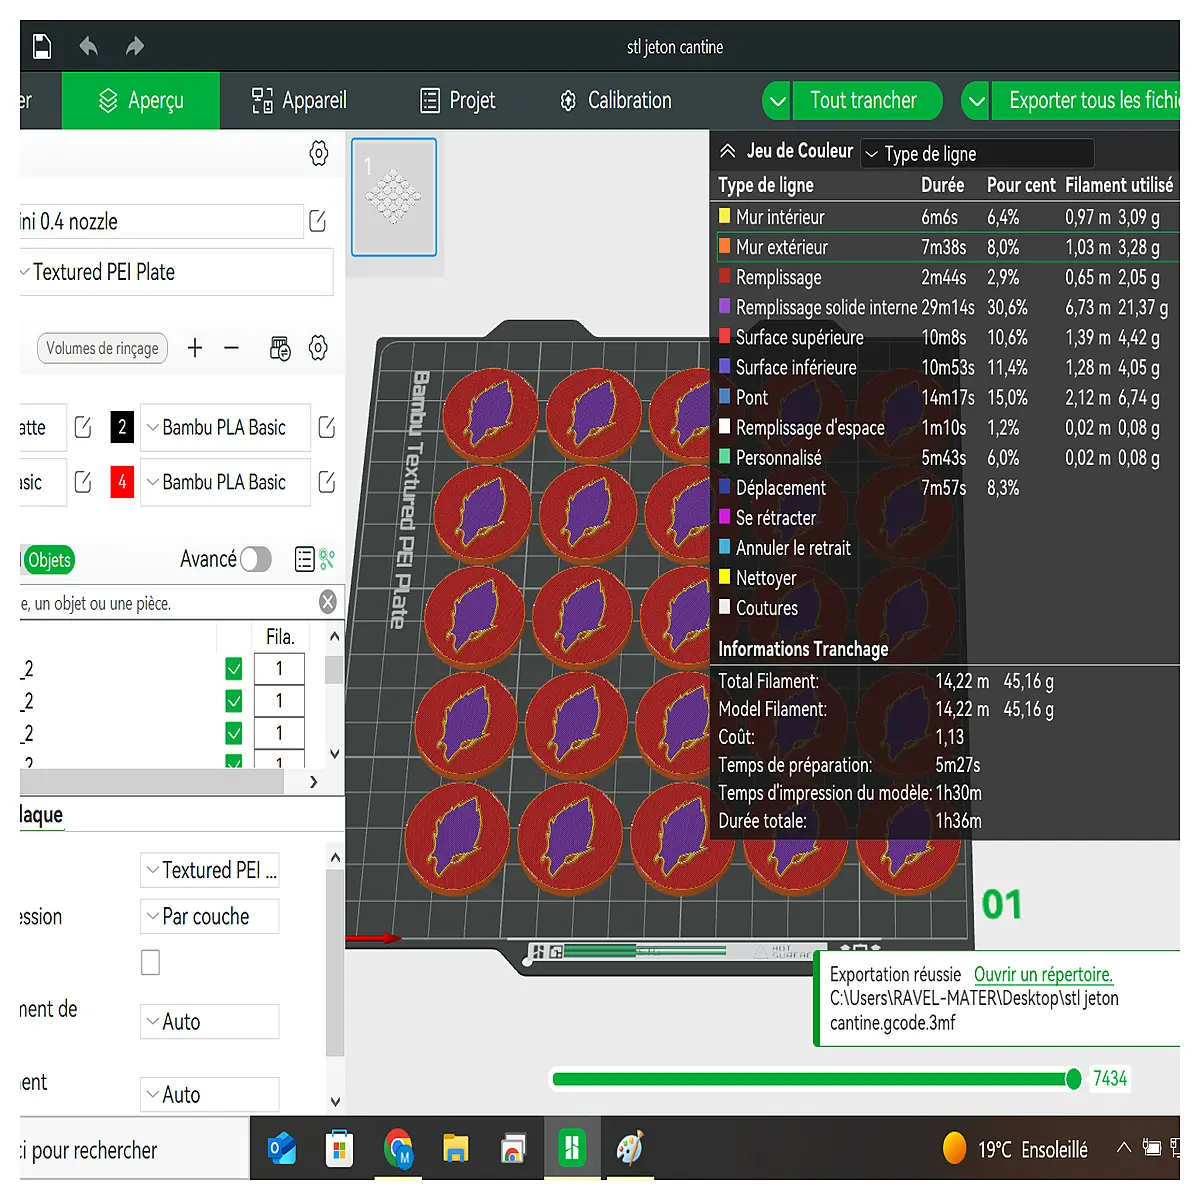Undo the last action

89,46
